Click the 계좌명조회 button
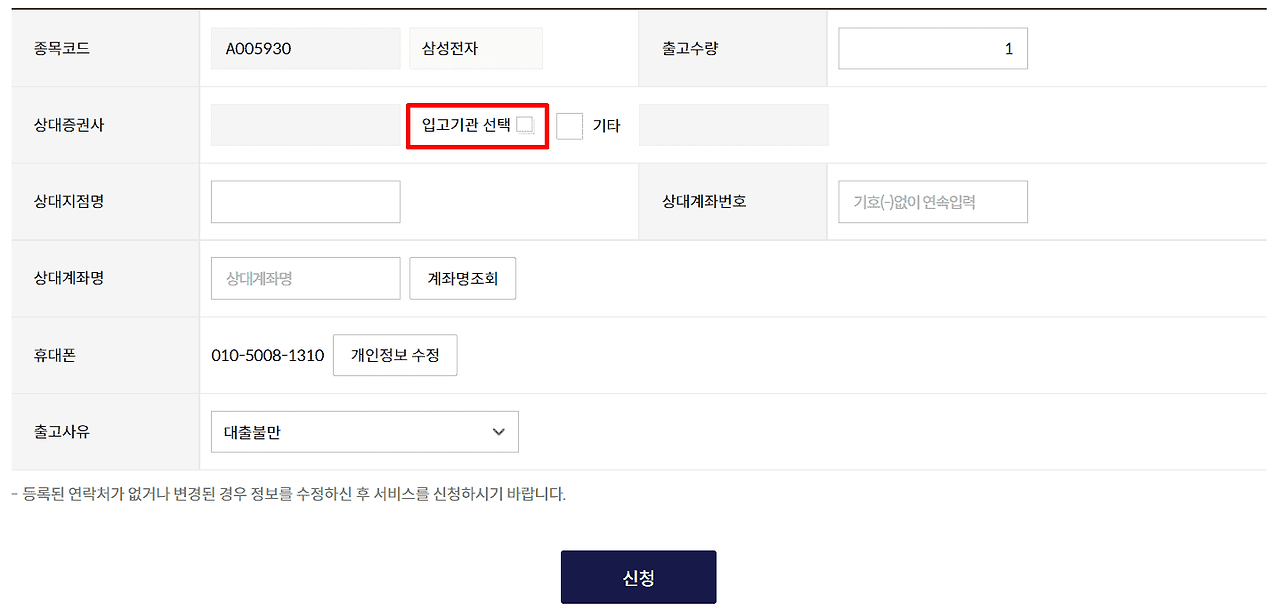 462,279
